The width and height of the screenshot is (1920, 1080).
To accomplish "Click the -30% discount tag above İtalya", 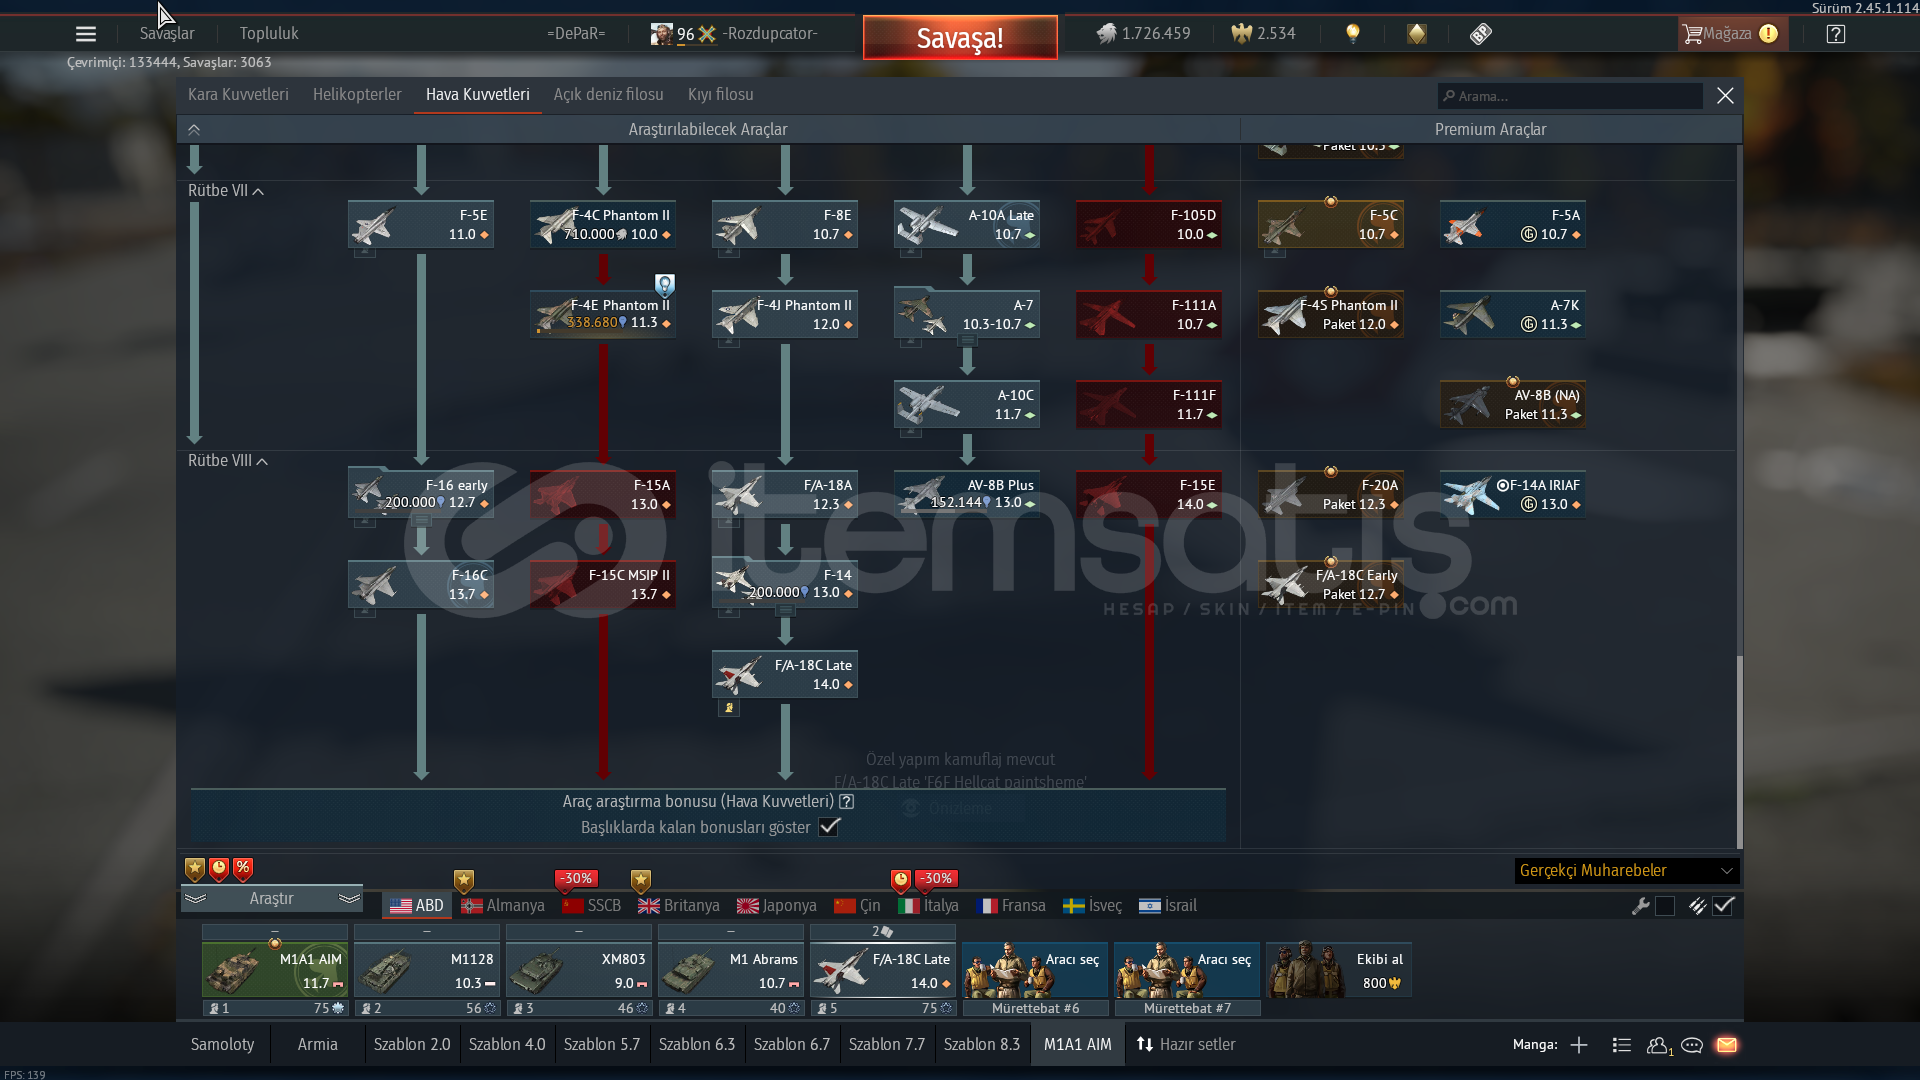I will coord(936,878).
